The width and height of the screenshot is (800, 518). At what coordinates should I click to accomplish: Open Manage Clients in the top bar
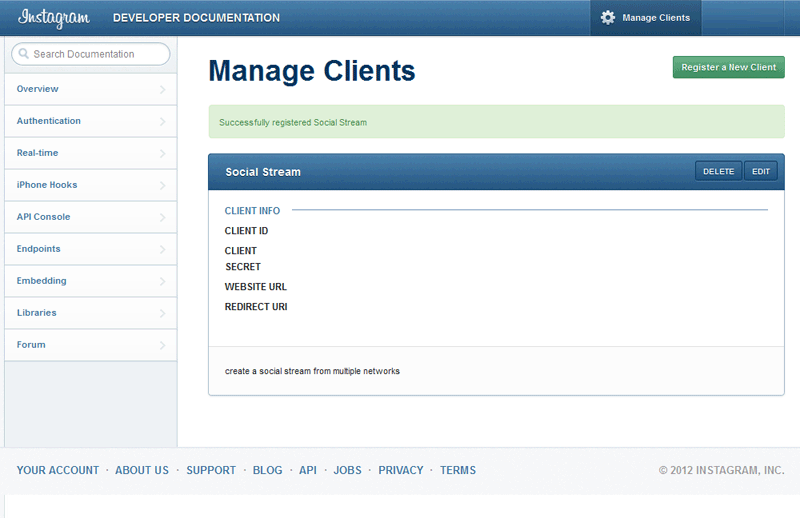pos(655,18)
